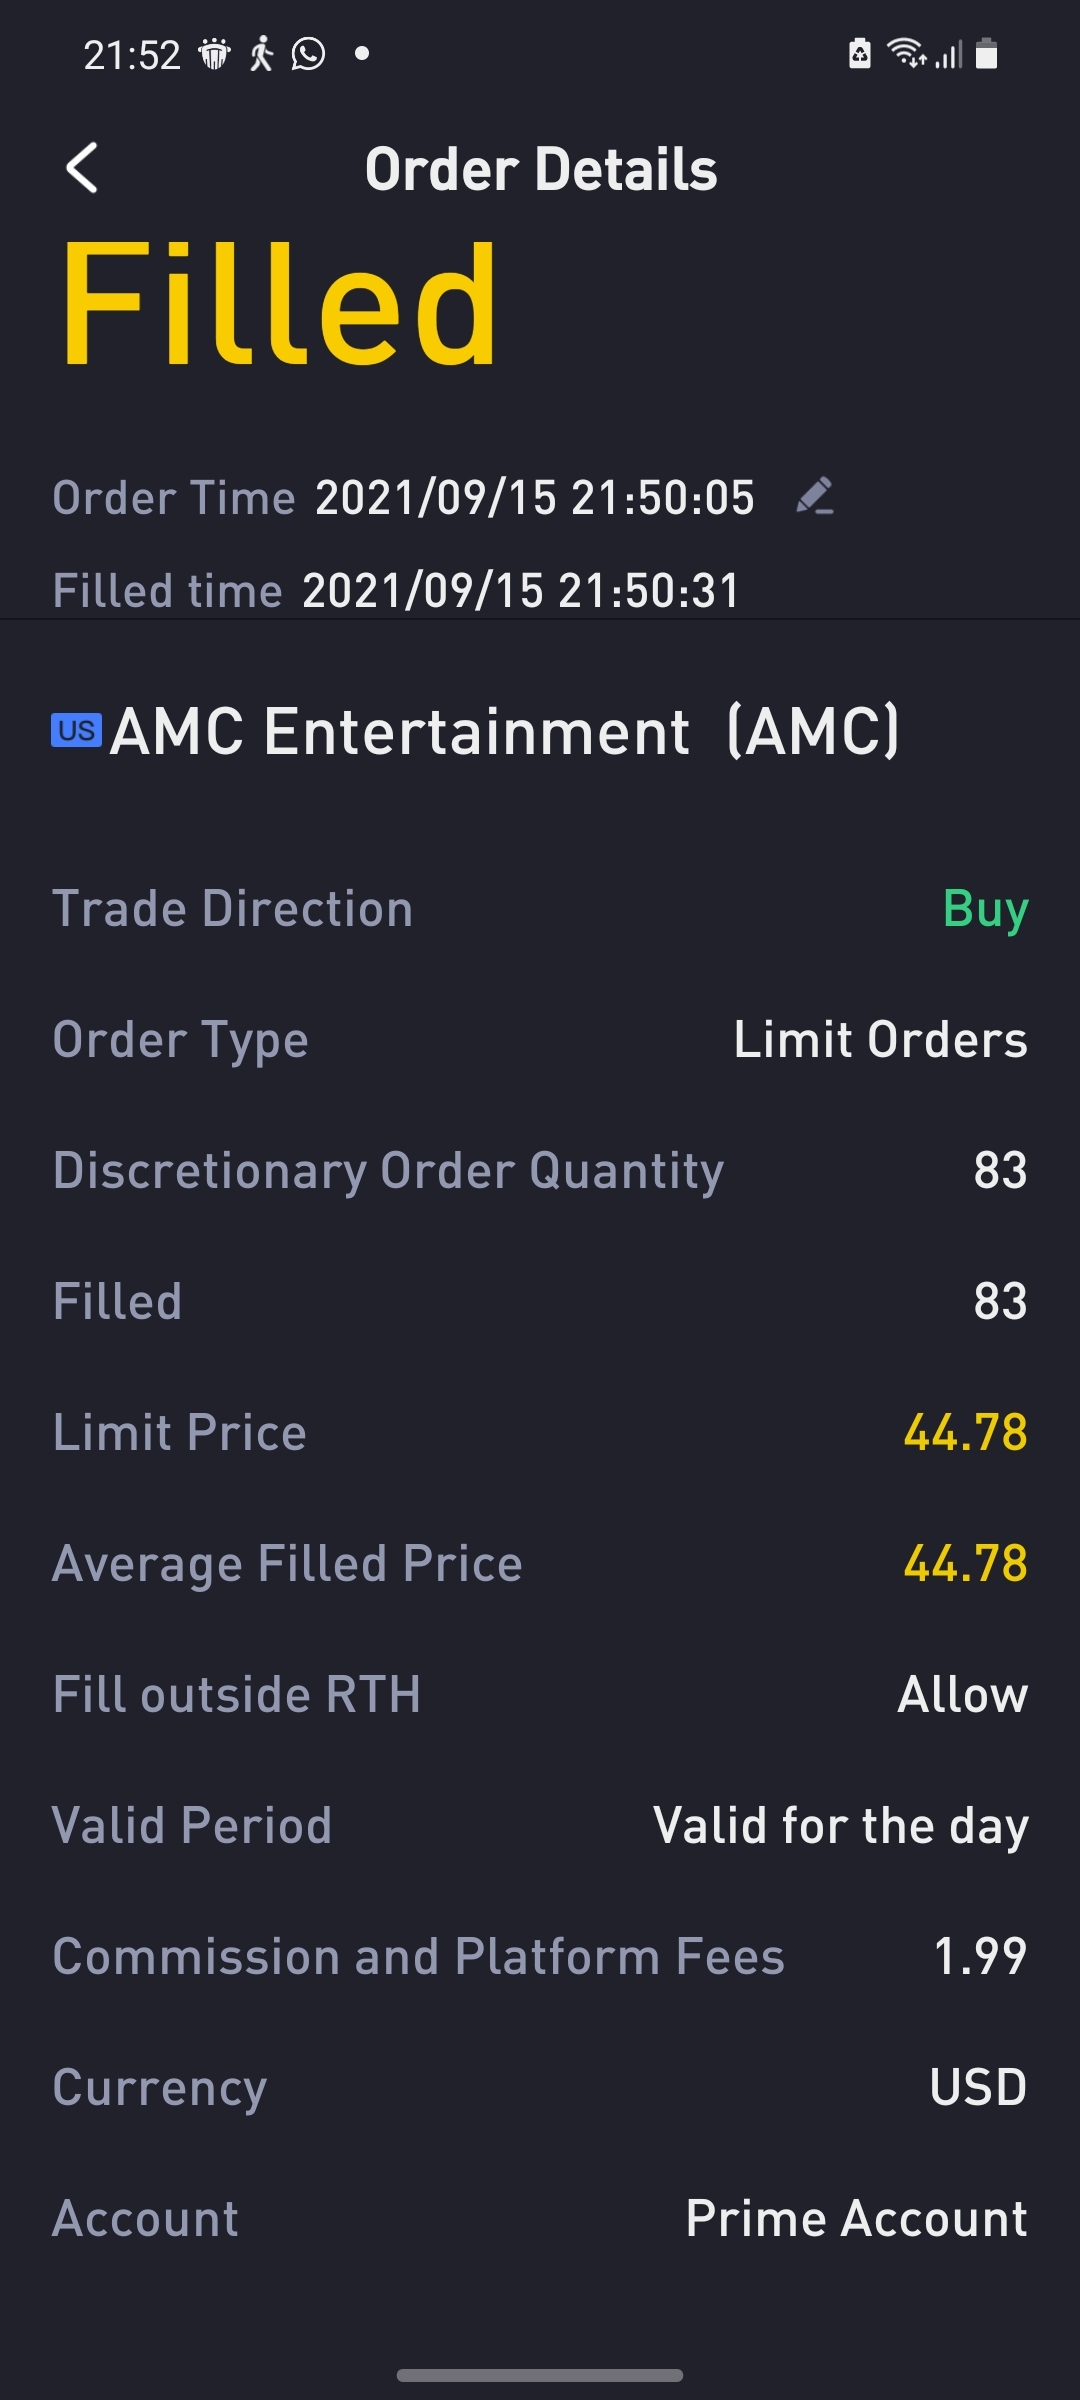Tap the WhatsApp notification icon

tap(308, 54)
